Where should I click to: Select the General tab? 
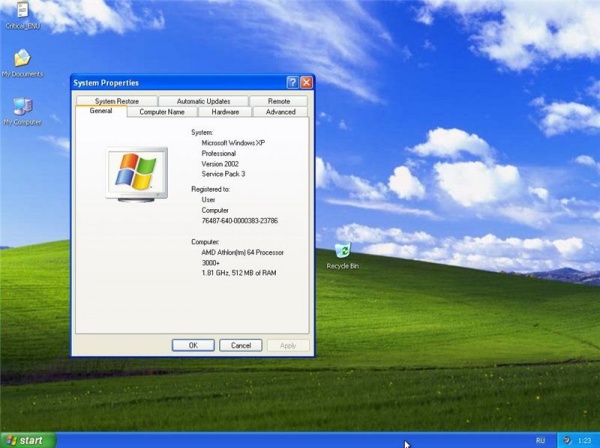point(101,111)
